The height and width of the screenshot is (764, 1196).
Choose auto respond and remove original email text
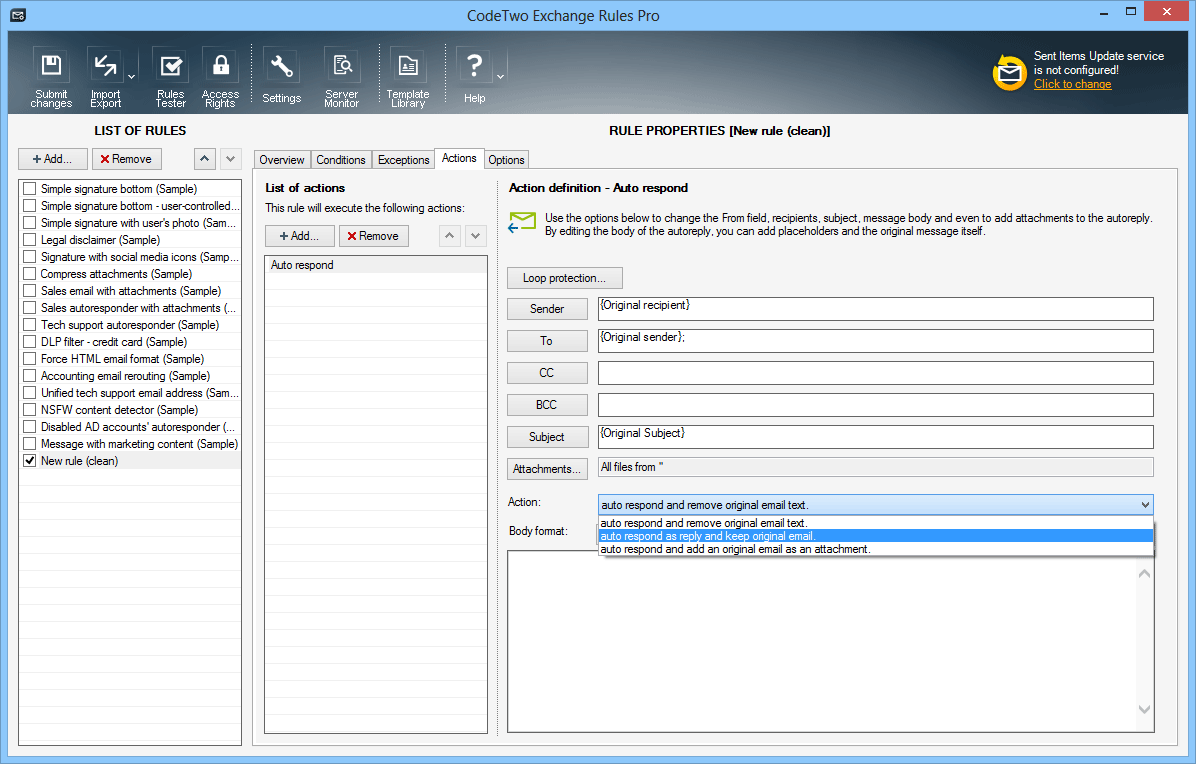pos(876,523)
